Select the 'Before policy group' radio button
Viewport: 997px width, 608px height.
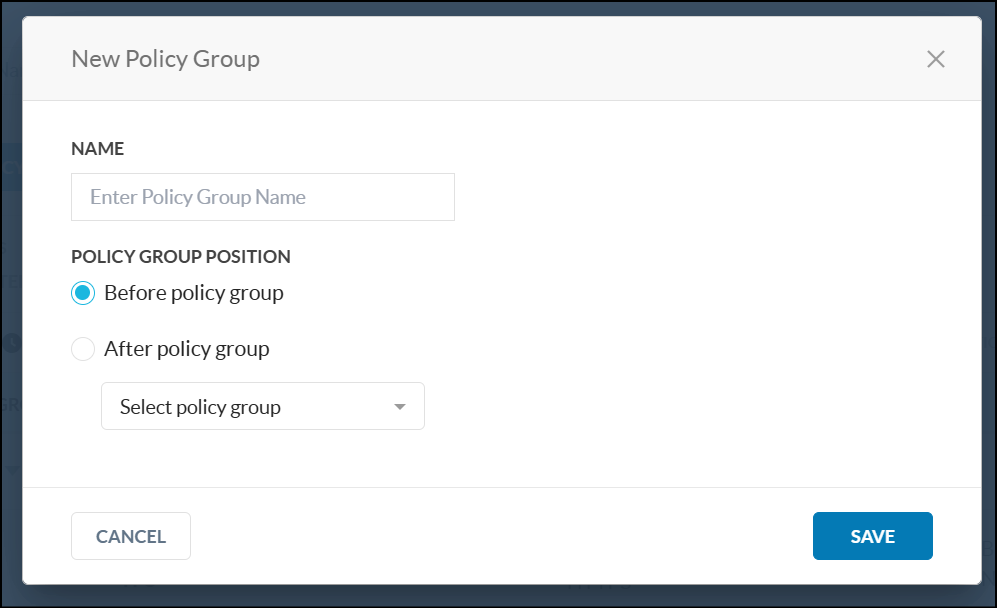pos(83,293)
